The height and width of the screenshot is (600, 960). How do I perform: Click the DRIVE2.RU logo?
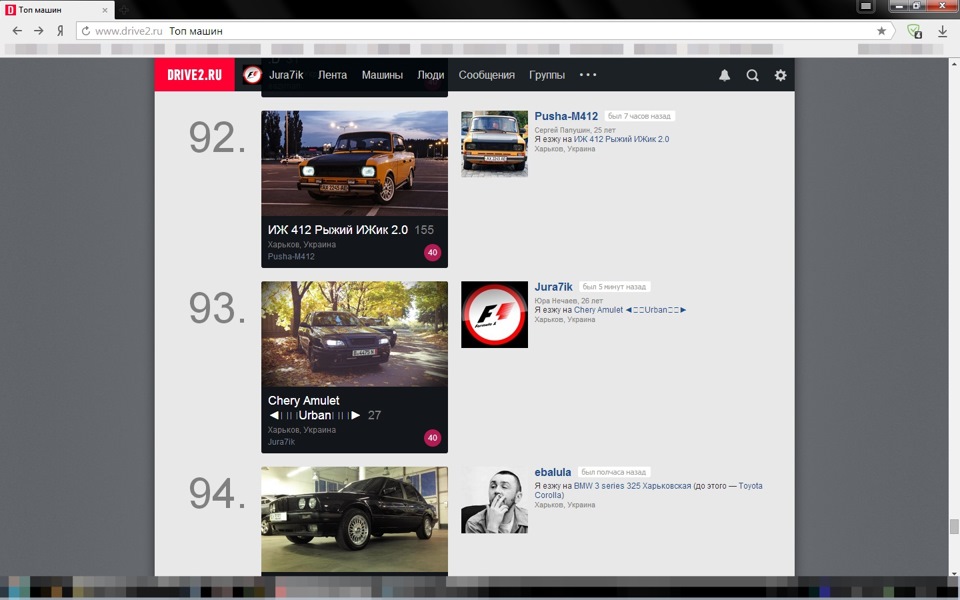(x=194, y=75)
